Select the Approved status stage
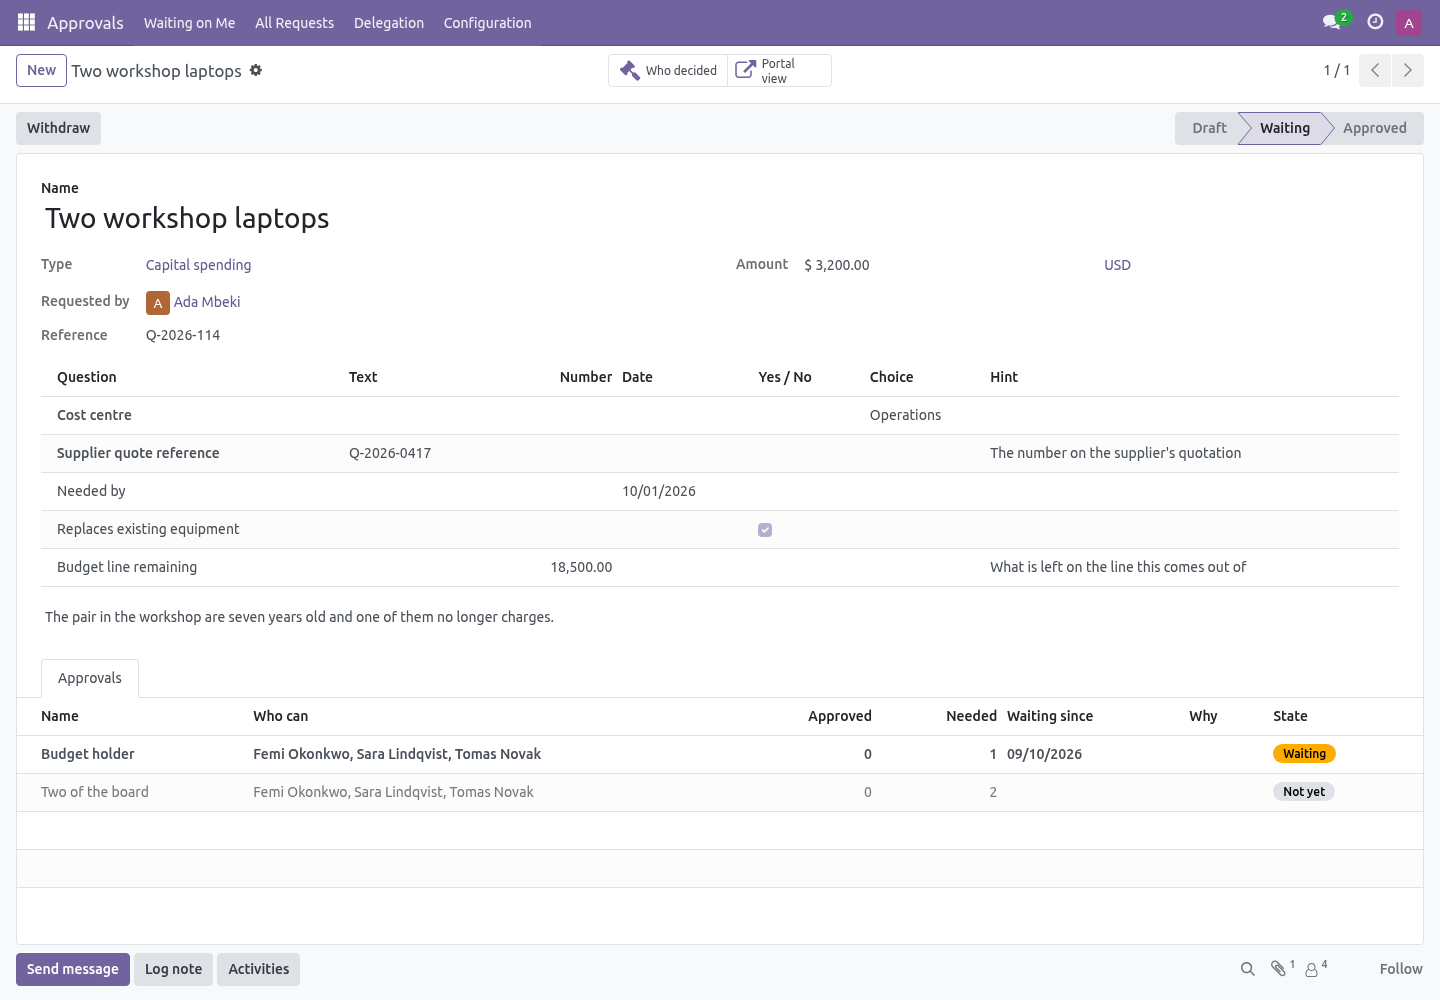This screenshot has height=1000, width=1440. coord(1375,128)
